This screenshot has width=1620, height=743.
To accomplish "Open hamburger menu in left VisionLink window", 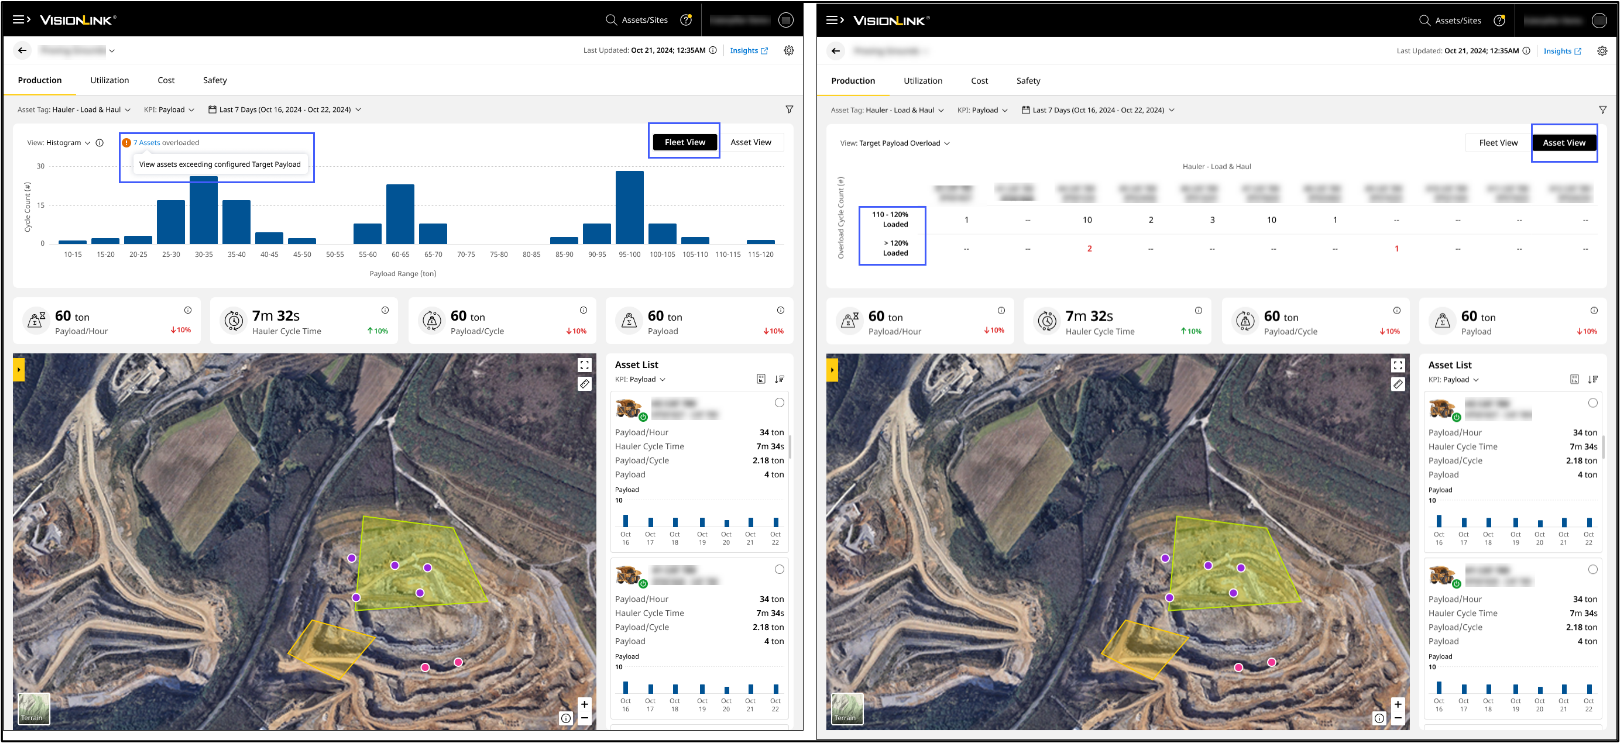I will [21, 20].
